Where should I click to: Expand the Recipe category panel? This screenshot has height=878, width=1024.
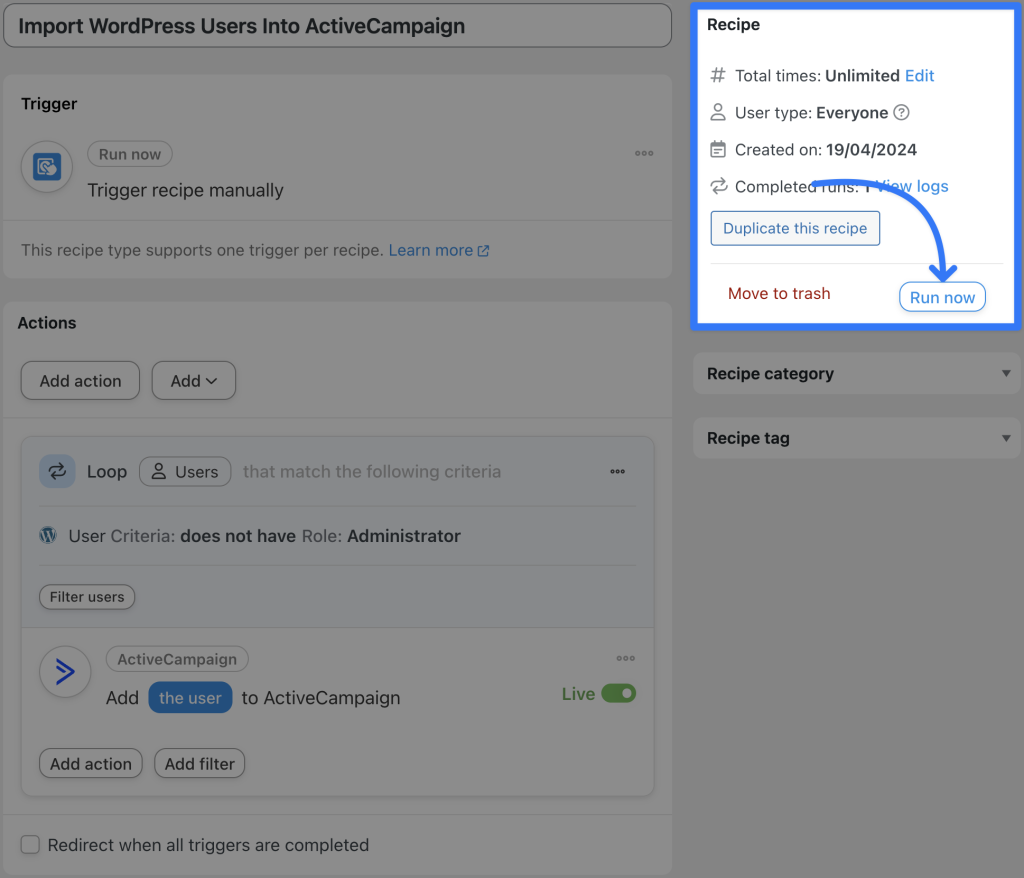[1006, 373]
